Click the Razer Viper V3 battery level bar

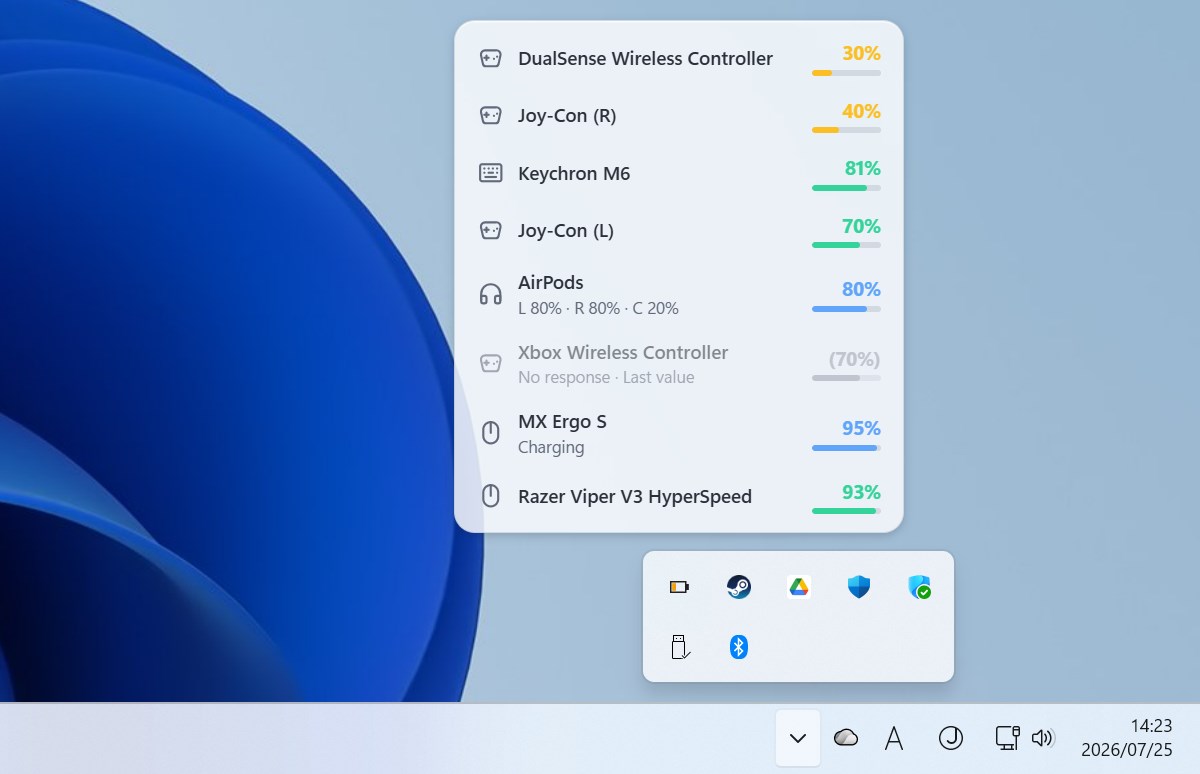pyautogui.click(x=846, y=511)
